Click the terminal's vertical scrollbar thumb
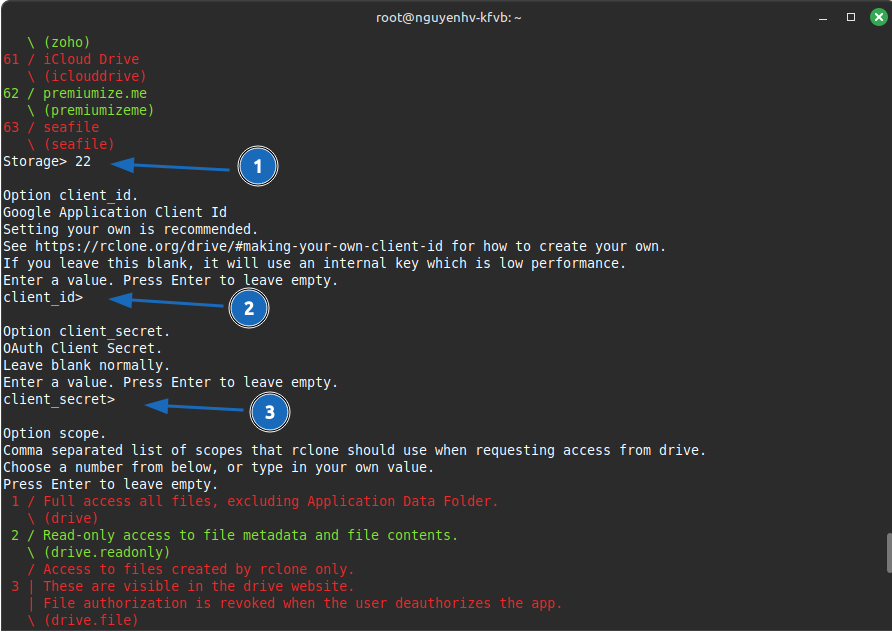Viewport: 892px width, 632px height. click(x=886, y=553)
